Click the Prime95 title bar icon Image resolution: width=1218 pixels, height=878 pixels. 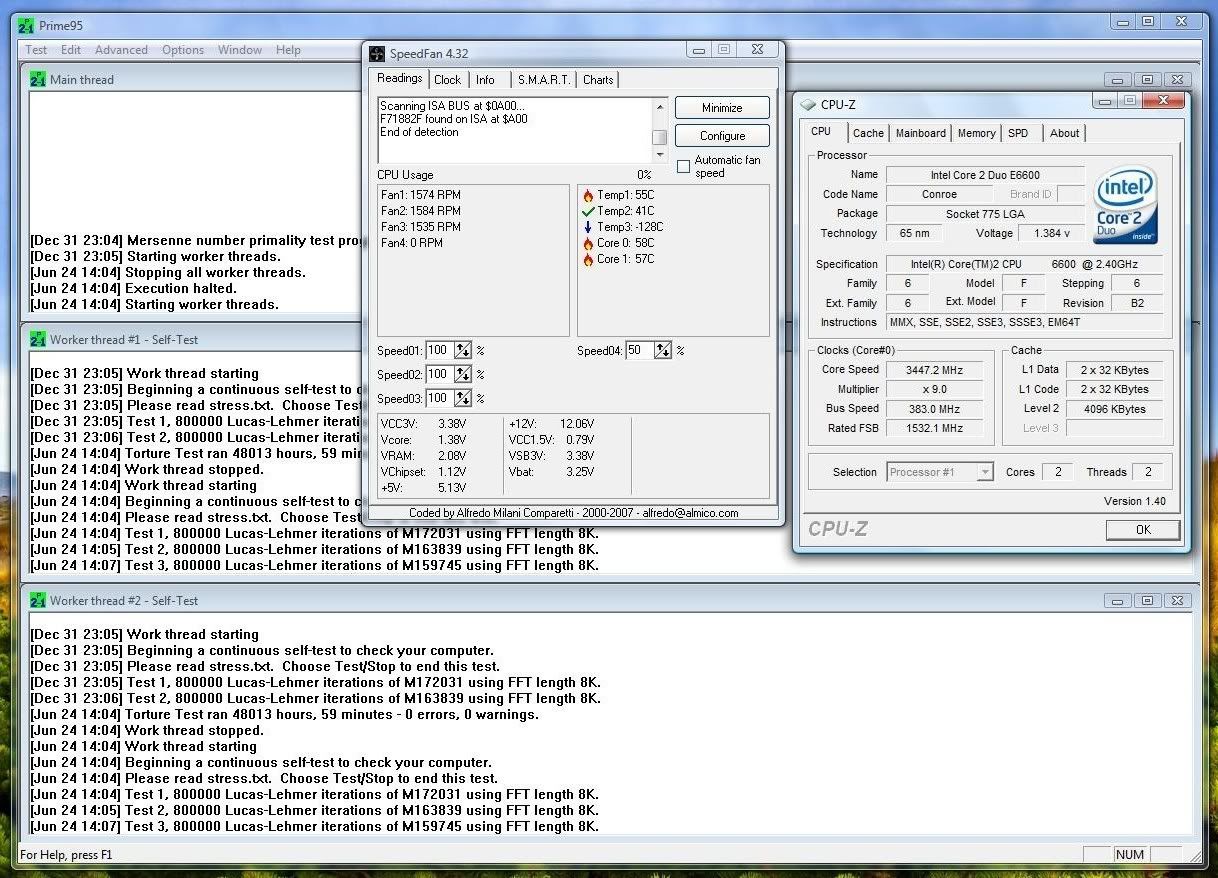pyautogui.click(x=25, y=25)
